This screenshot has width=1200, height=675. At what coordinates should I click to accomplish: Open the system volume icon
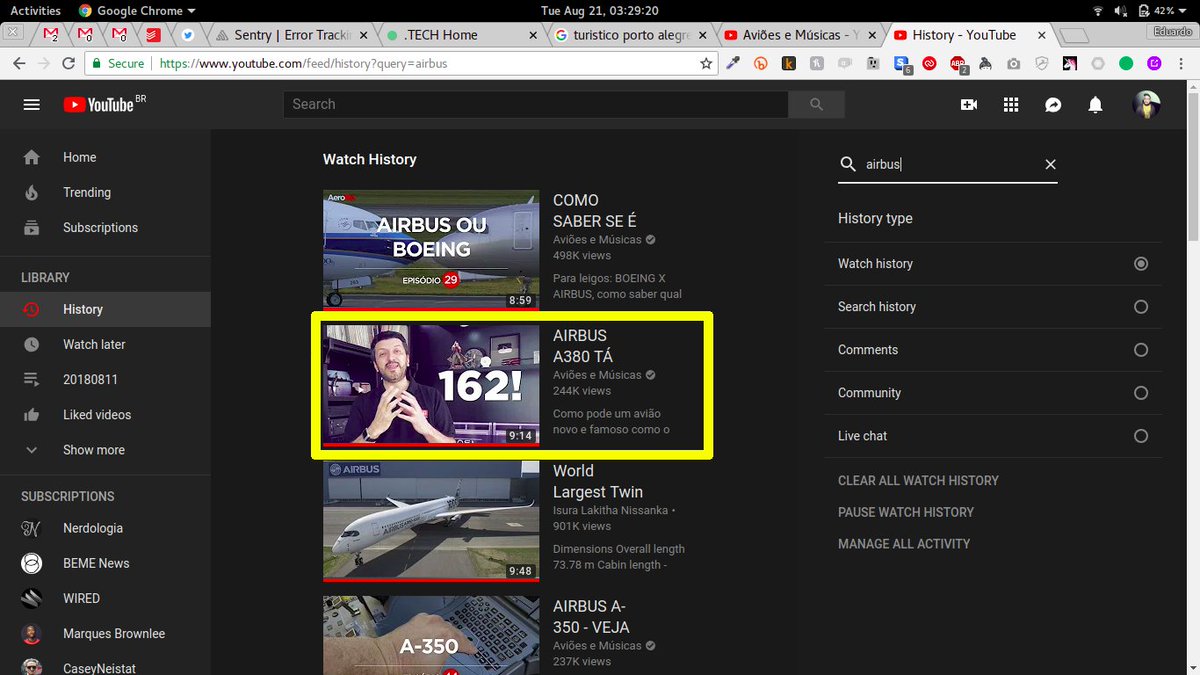[1123, 10]
